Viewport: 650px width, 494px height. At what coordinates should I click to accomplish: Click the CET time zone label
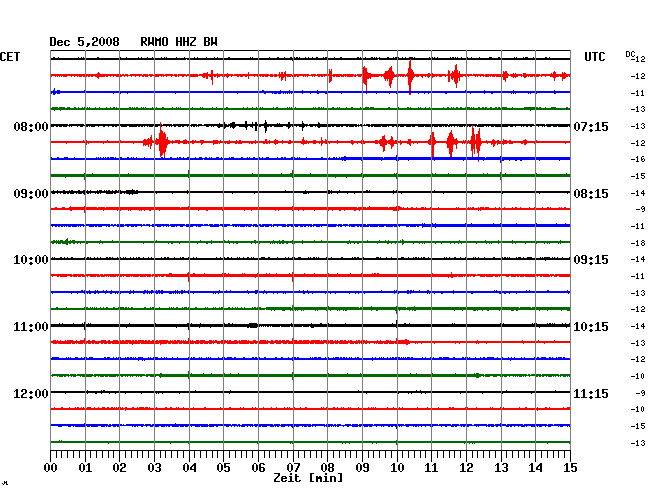coord(10,57)
